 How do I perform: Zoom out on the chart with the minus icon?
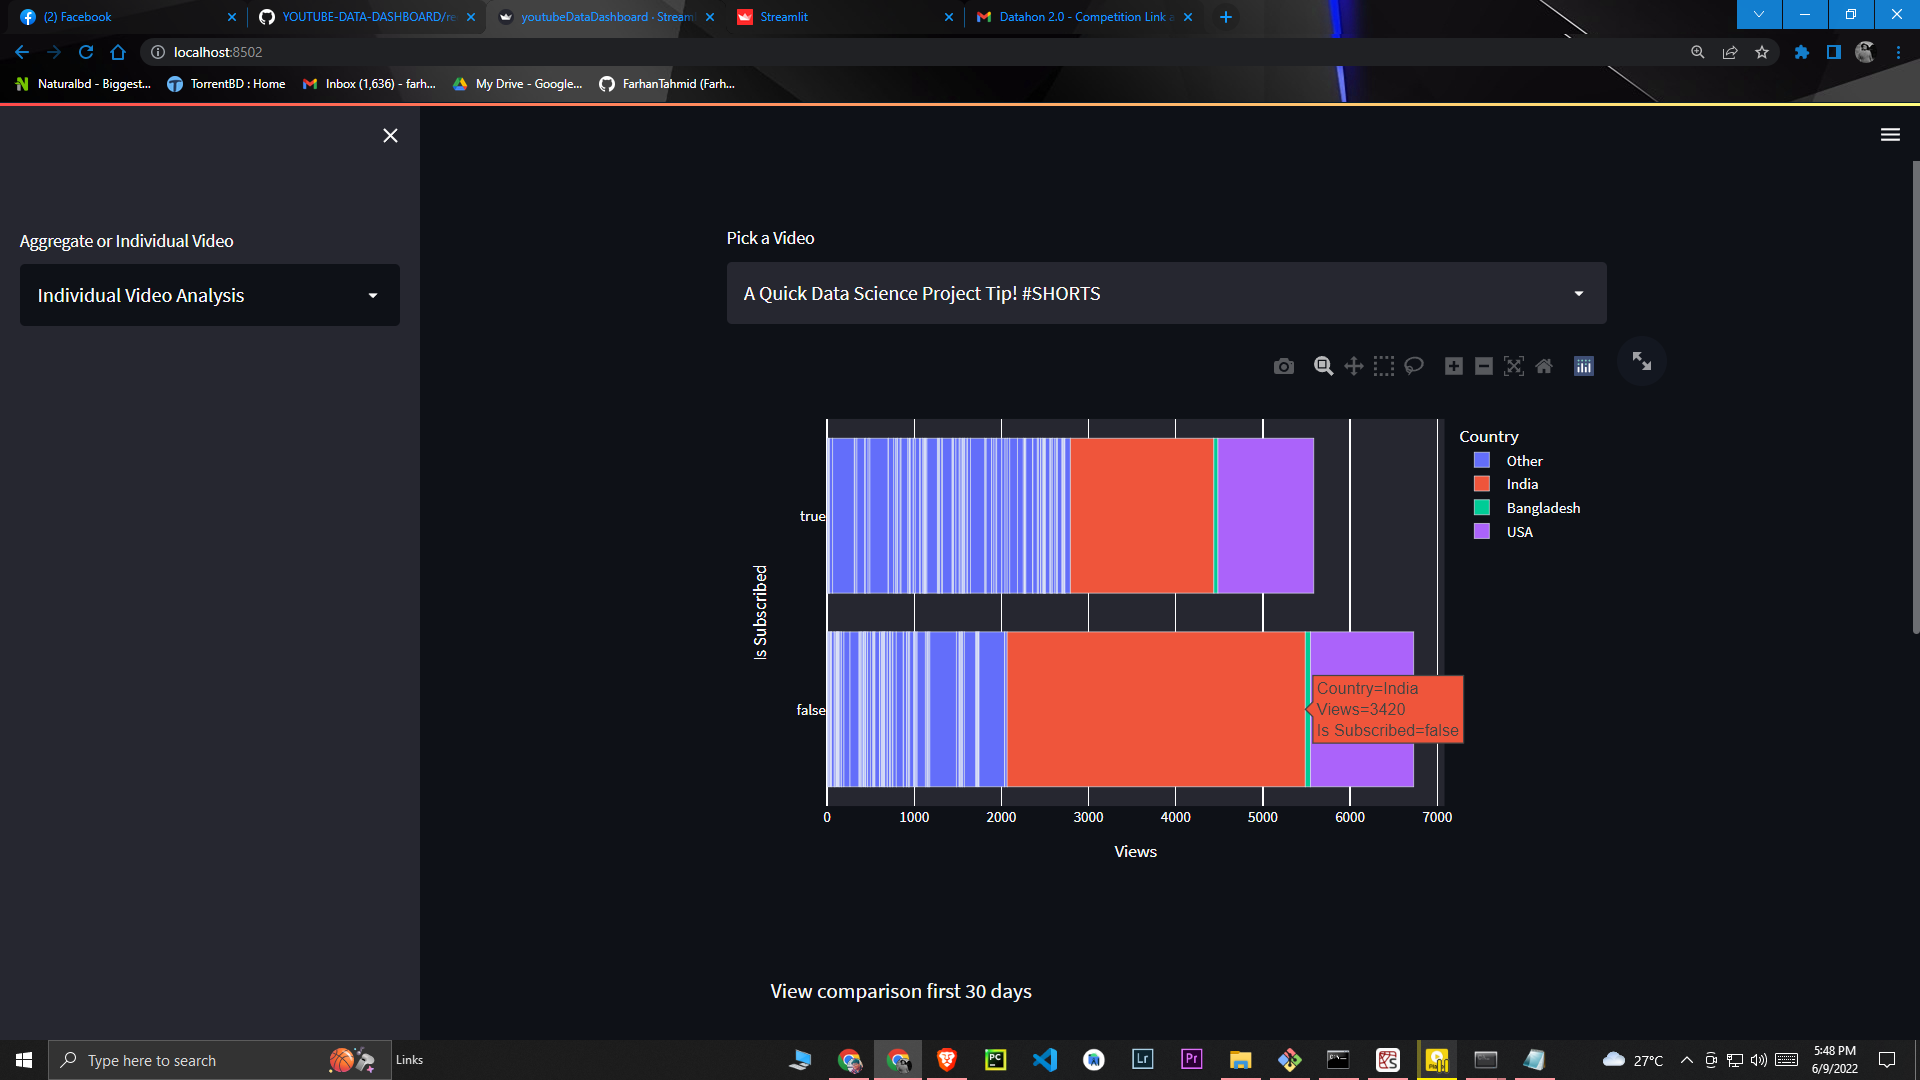(x=1484, y=366)
